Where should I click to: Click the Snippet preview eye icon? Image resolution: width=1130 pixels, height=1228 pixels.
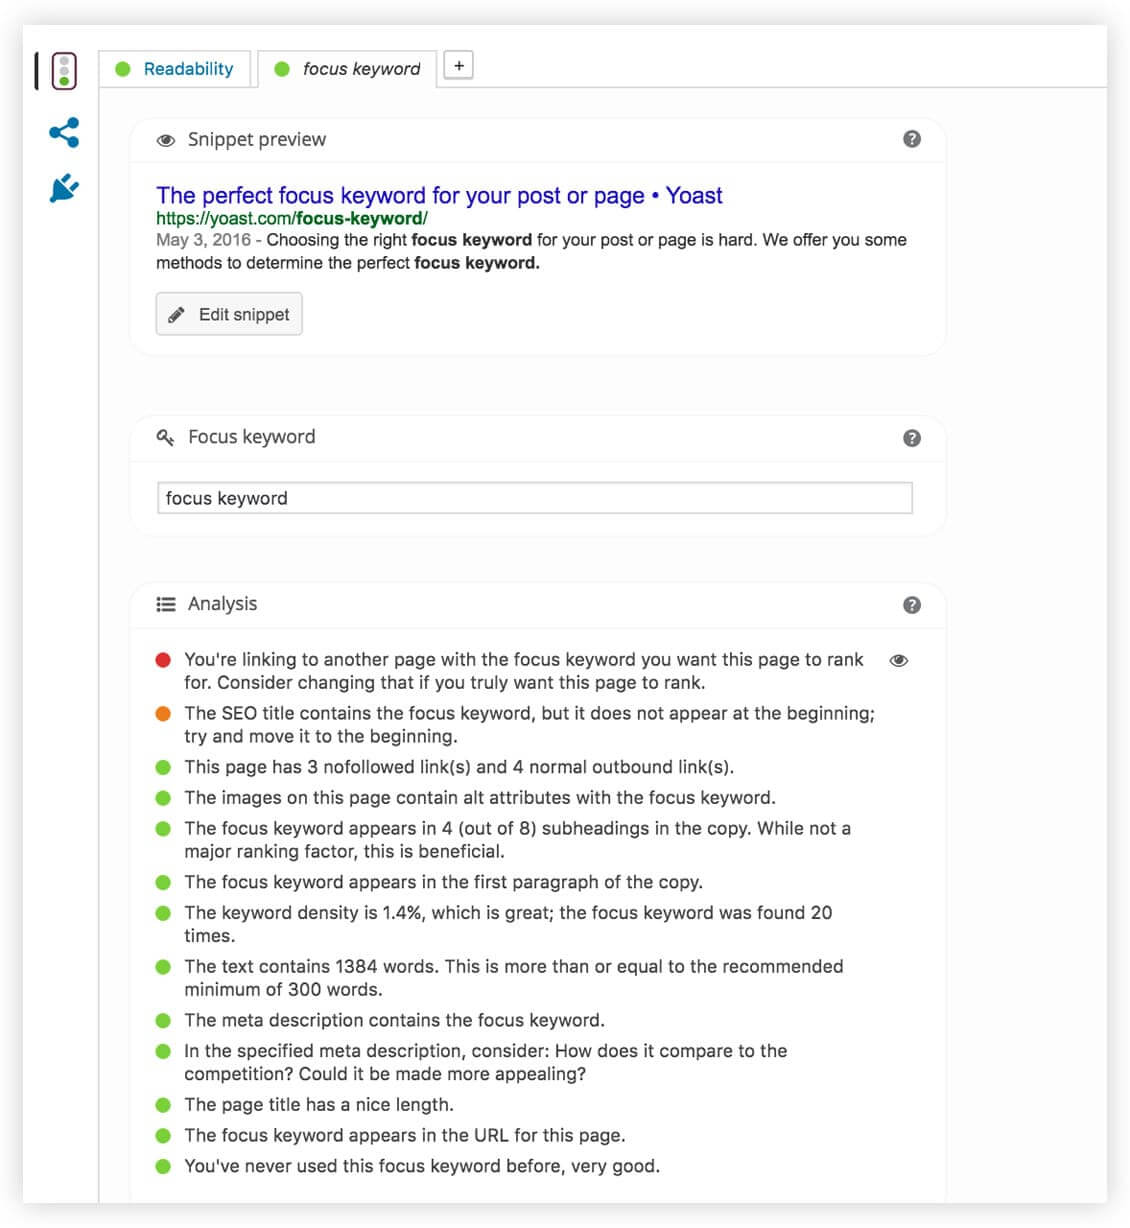pos(166,140)
